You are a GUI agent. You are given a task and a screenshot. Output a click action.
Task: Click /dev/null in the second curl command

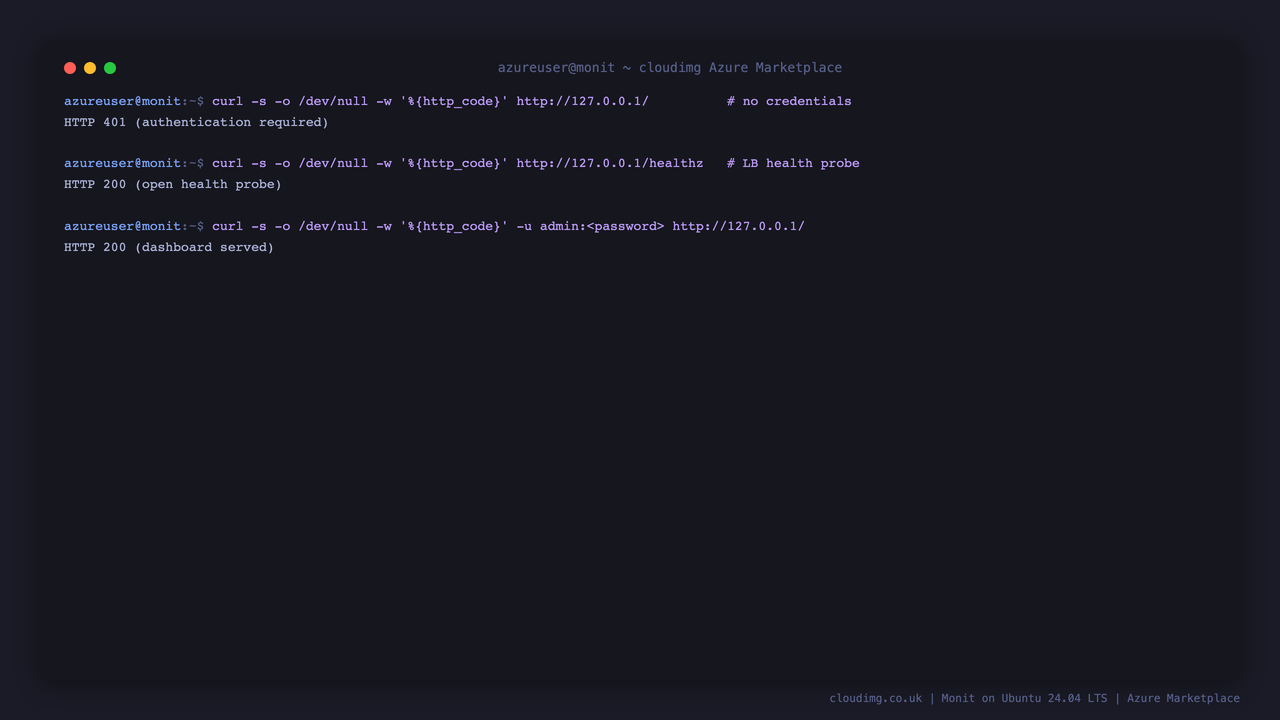coord(333,163)
